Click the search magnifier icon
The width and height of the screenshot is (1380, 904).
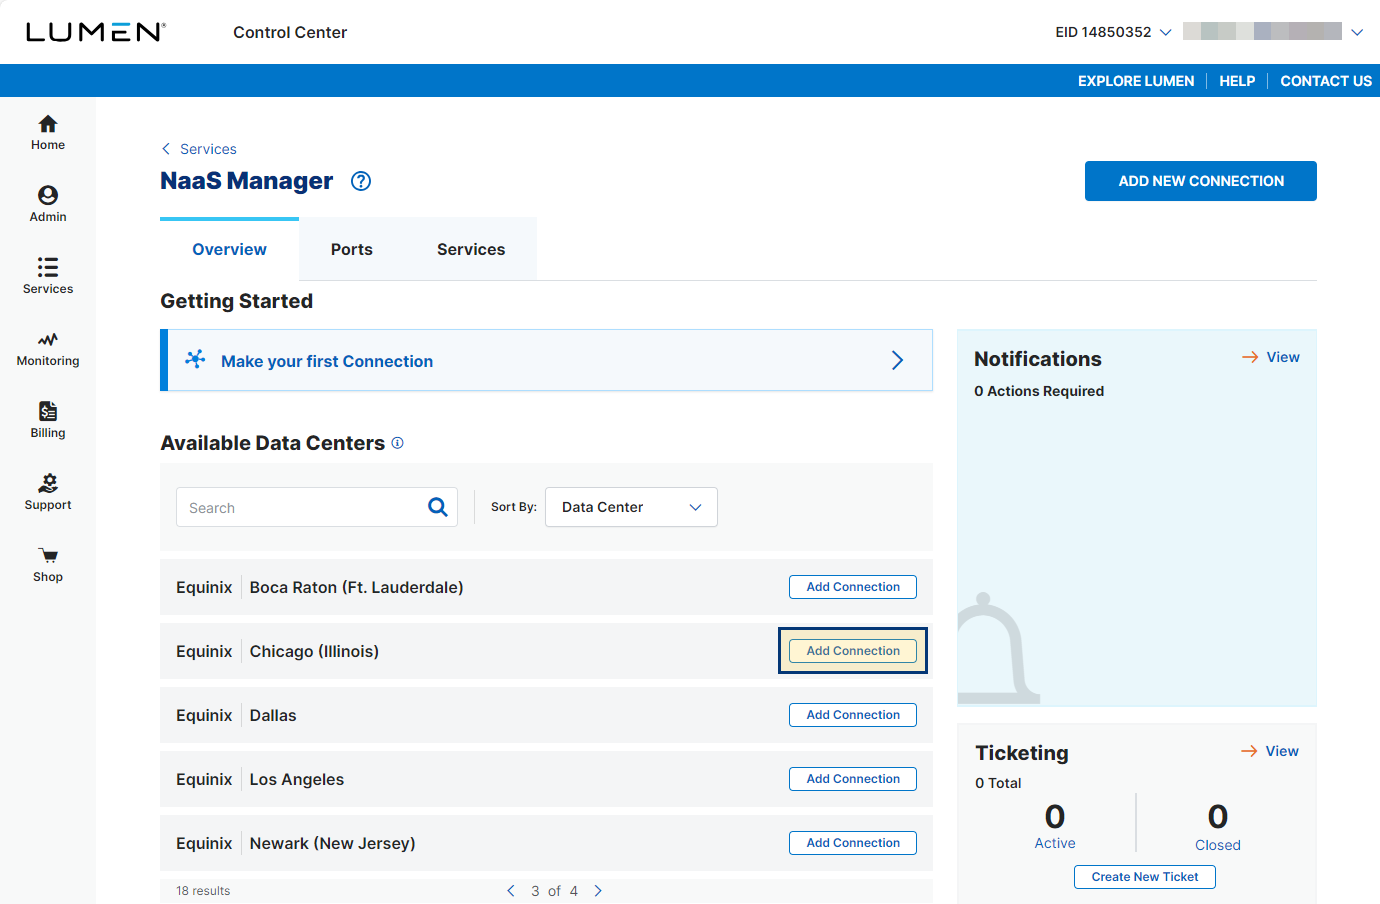tap(438, 507)
